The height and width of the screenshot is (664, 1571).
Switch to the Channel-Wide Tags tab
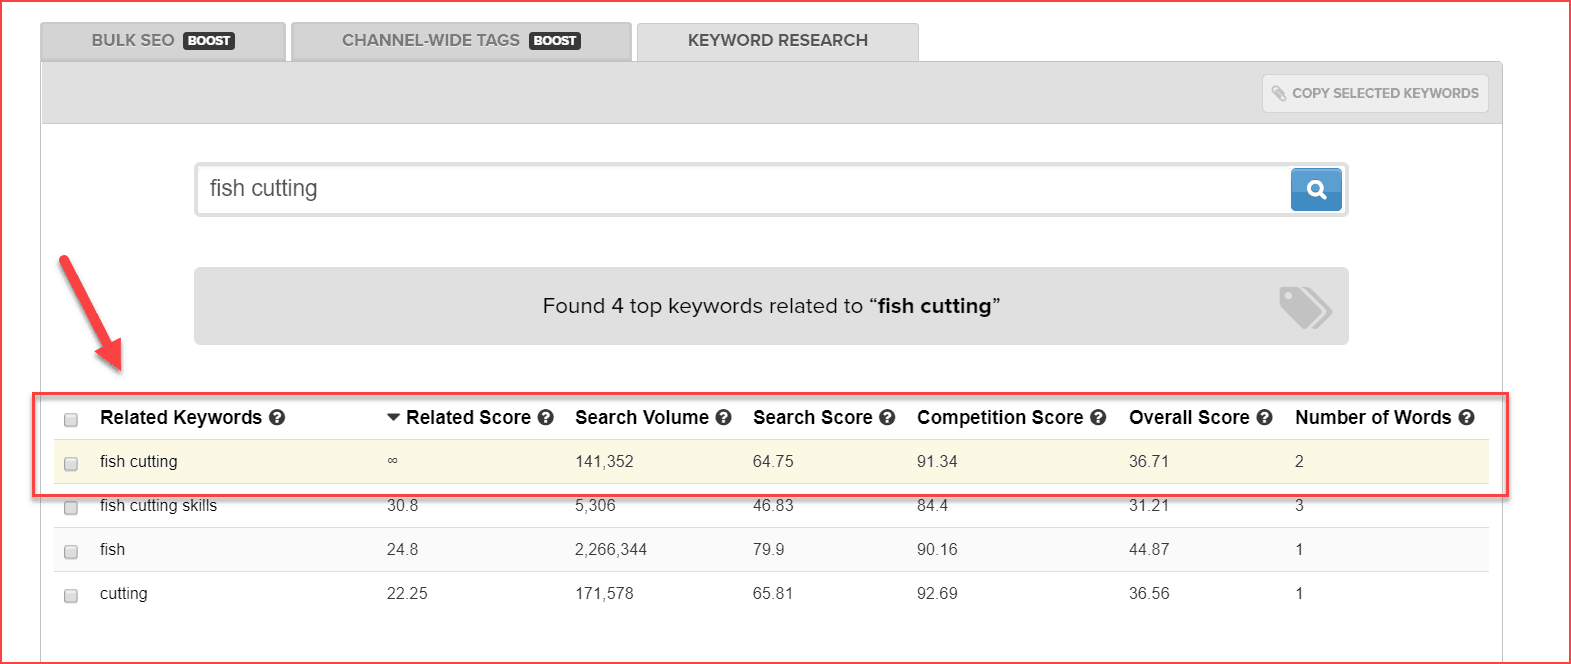point(460,41)
